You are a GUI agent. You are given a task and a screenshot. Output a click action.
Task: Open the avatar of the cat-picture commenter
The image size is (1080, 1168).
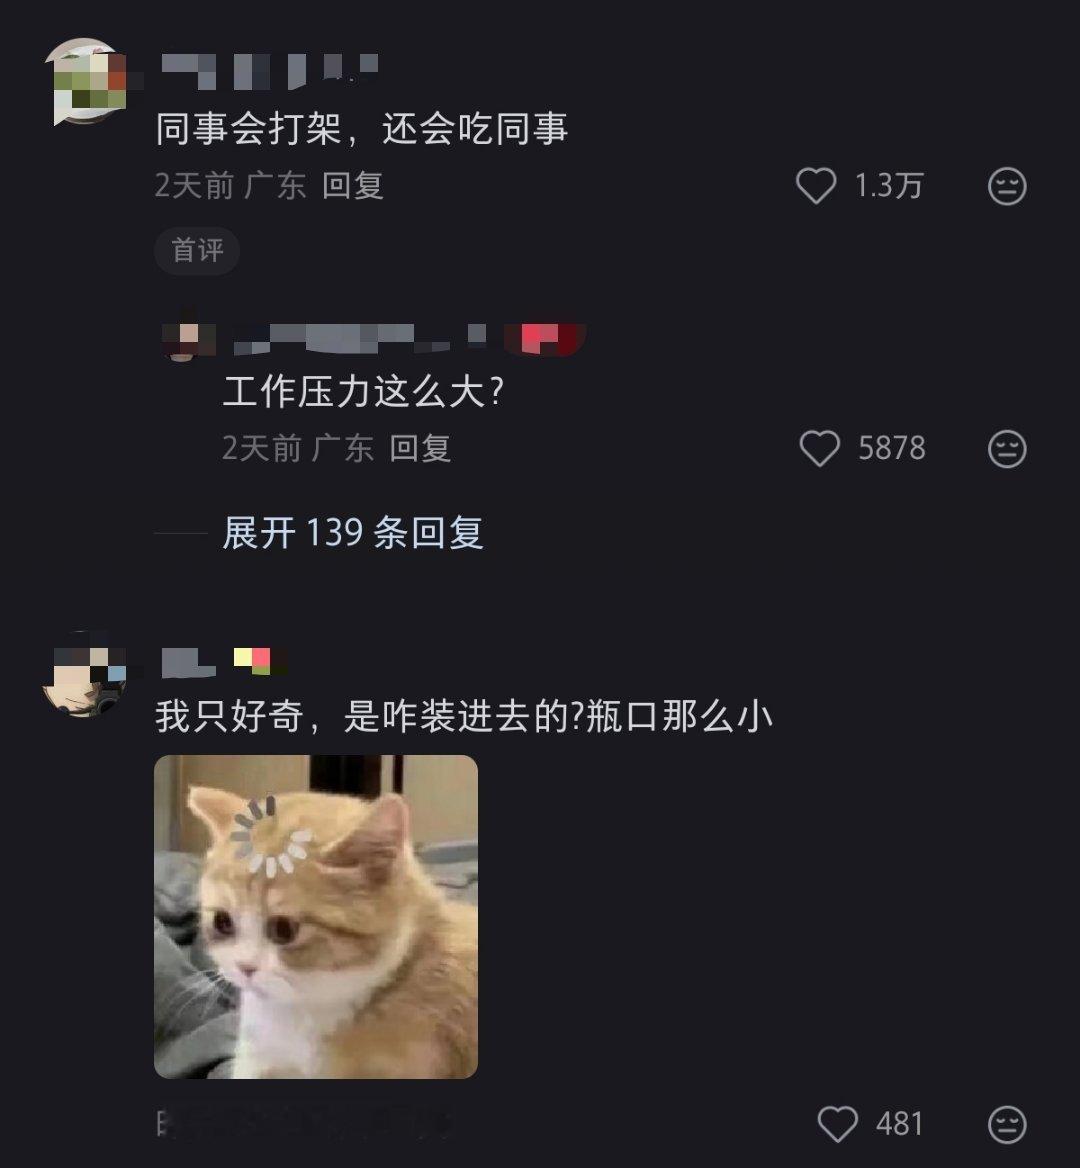tap(85, 674)
